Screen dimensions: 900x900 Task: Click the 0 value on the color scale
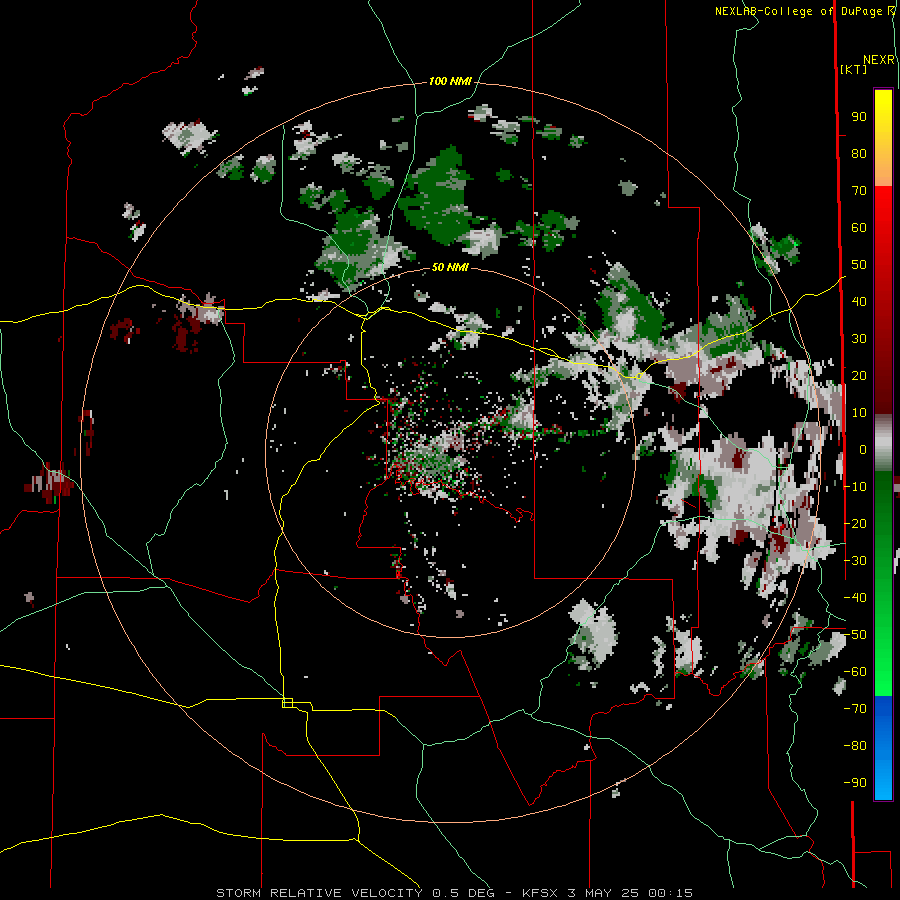click(862, 450)
